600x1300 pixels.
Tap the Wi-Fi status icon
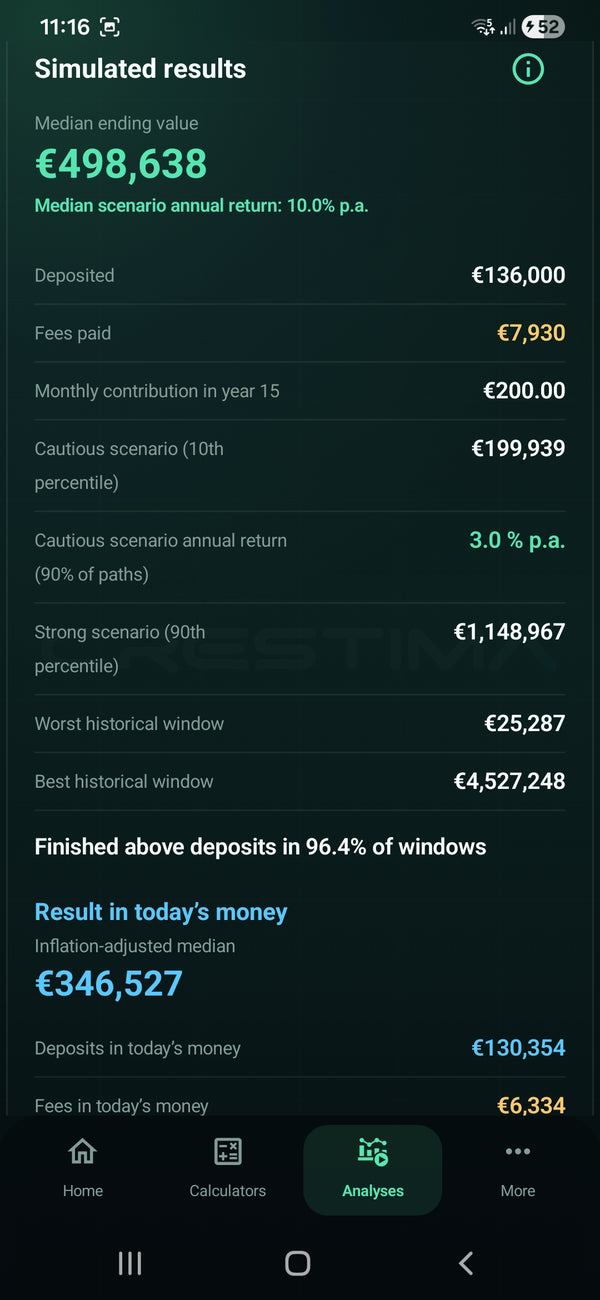(x=484, y=27)
